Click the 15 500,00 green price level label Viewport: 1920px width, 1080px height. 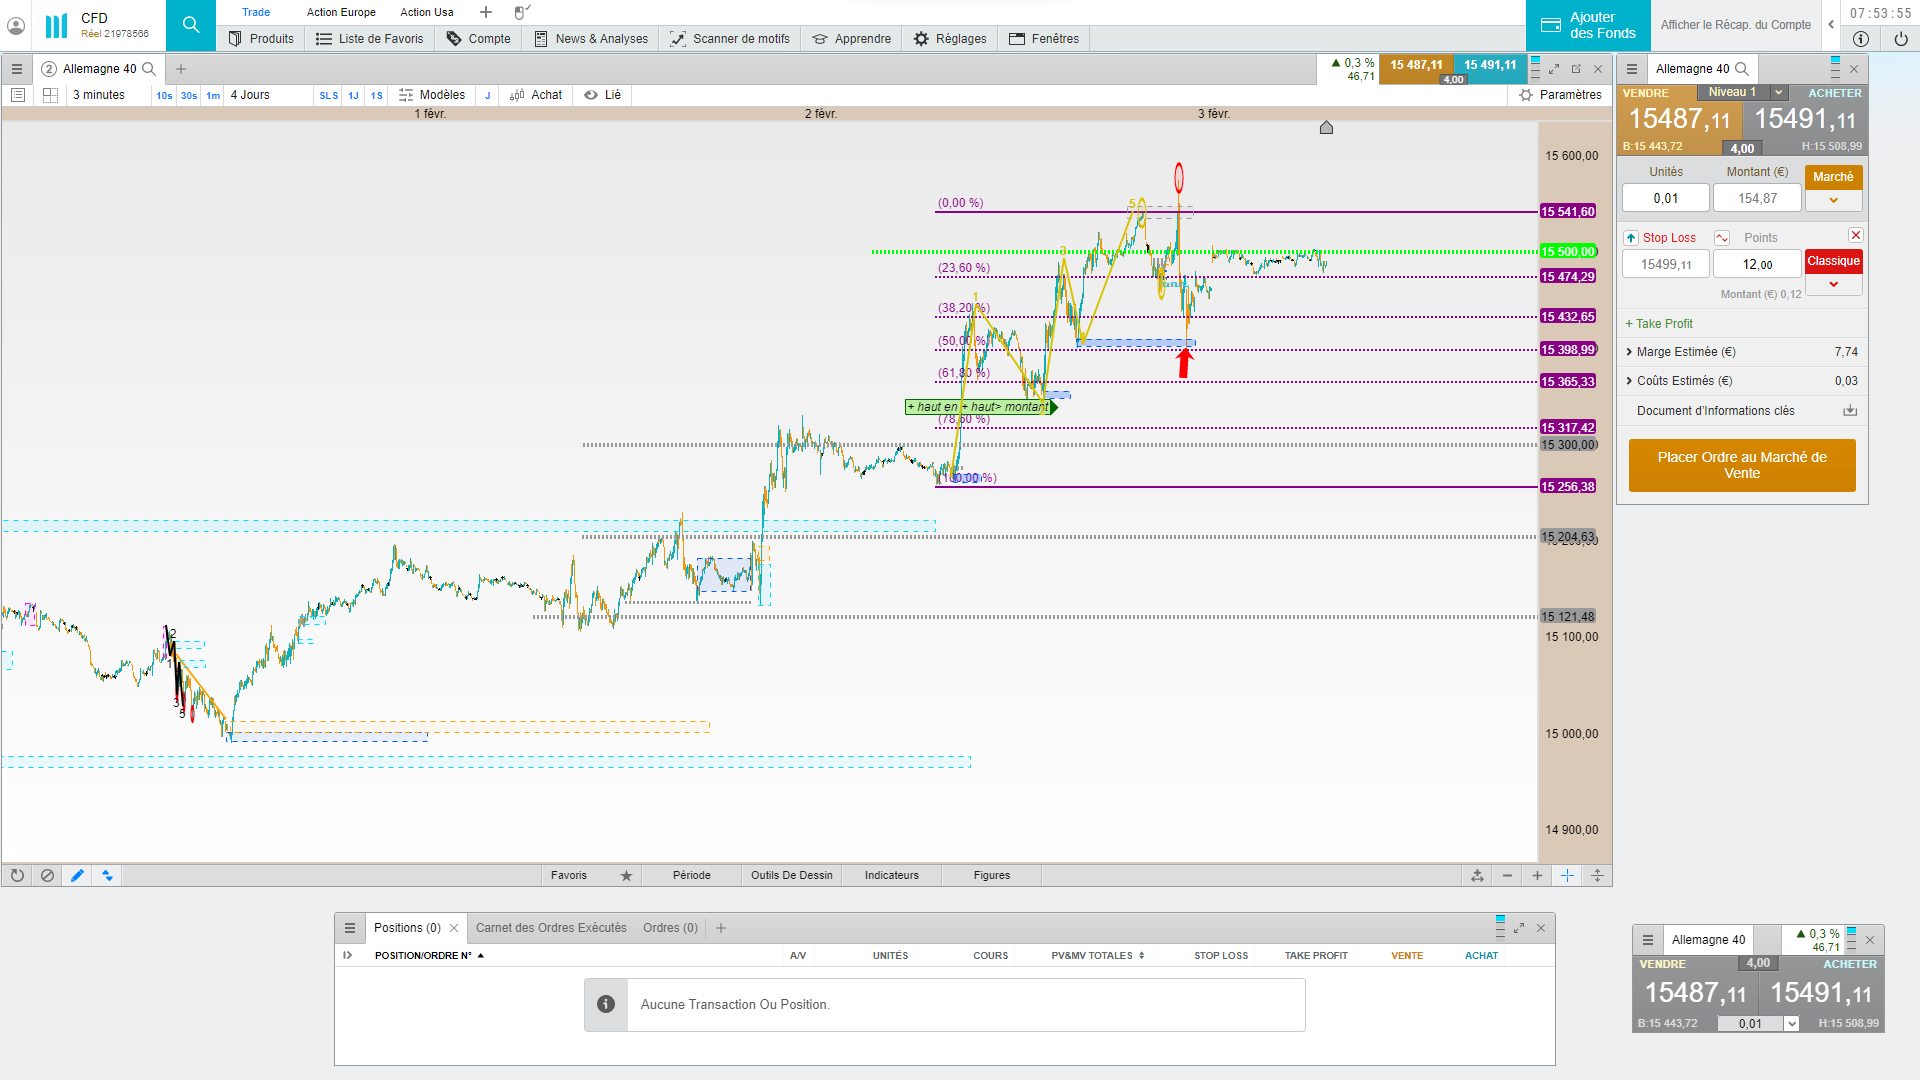pyautogui.click(x=1568, y=252)
